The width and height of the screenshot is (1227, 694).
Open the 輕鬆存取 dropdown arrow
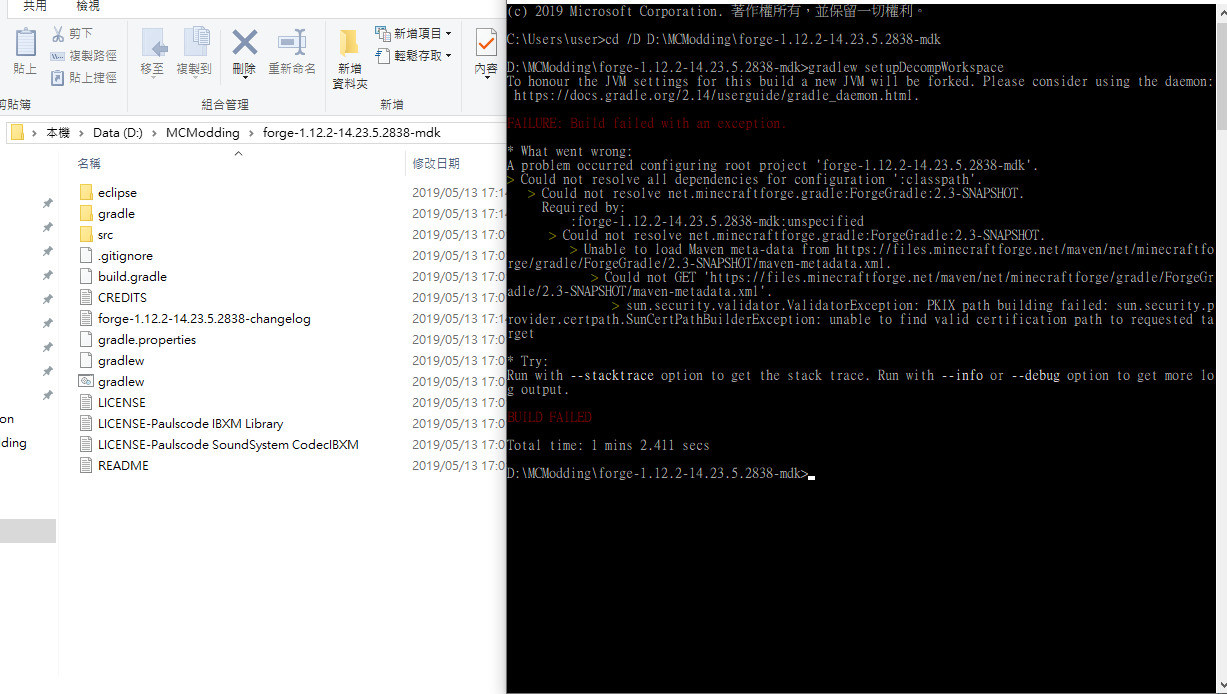(448, 54)
